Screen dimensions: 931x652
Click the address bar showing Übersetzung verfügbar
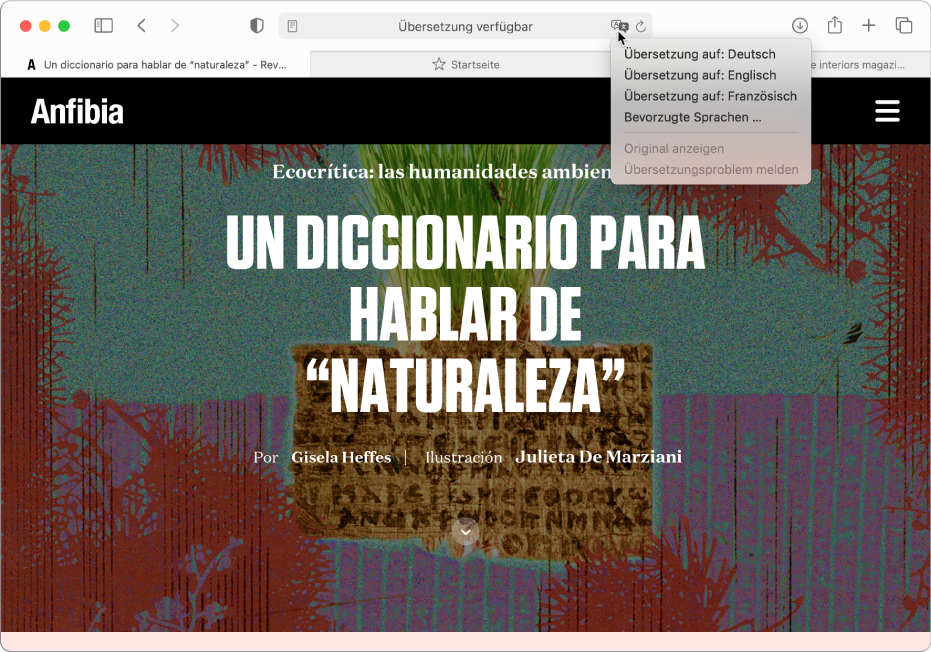(x=466, y=27)
